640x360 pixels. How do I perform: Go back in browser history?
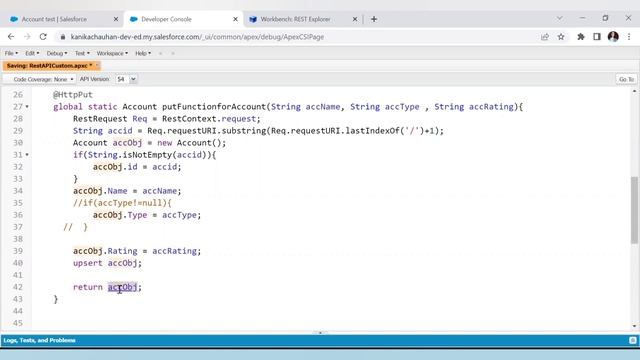pyautogui.click(x=11, y=37)
